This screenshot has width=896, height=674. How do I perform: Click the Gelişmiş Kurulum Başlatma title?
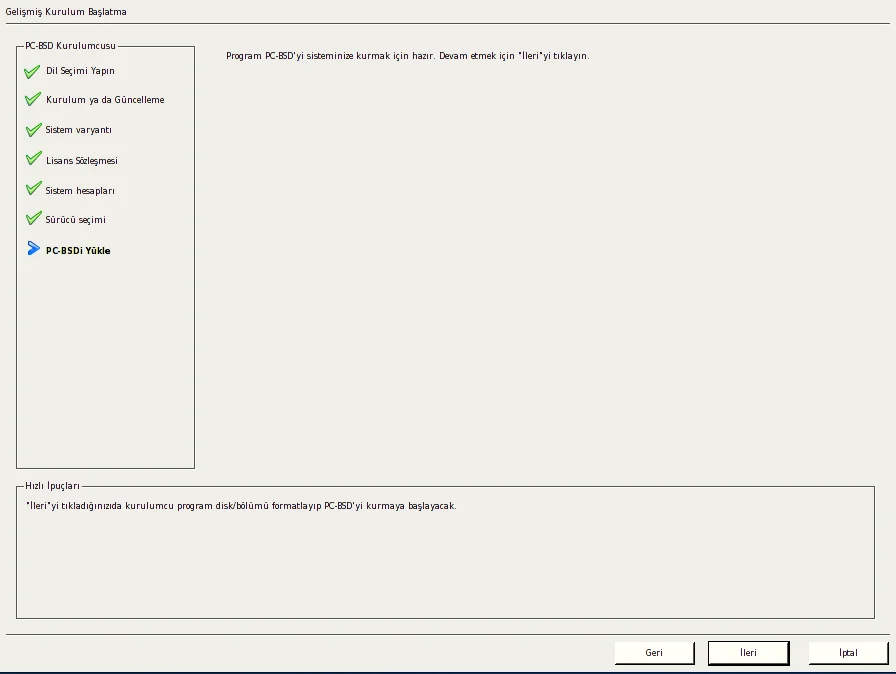[x=66, y=11]
